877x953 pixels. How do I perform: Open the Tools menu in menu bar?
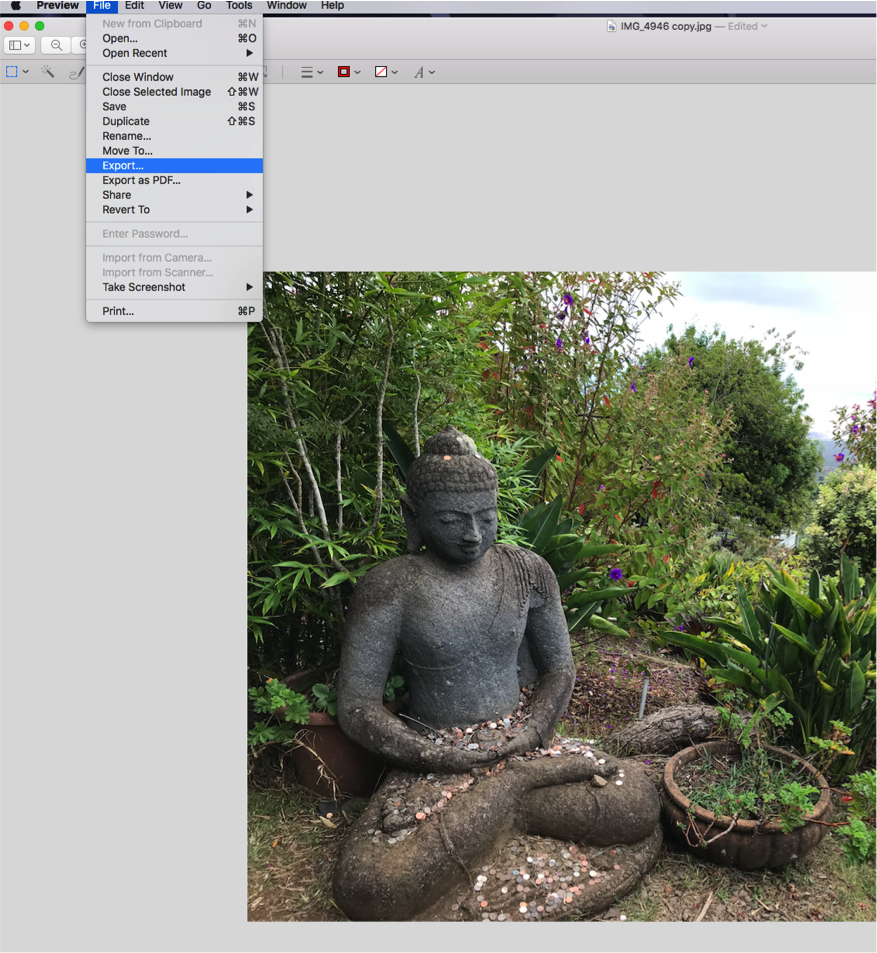[239, 6]
